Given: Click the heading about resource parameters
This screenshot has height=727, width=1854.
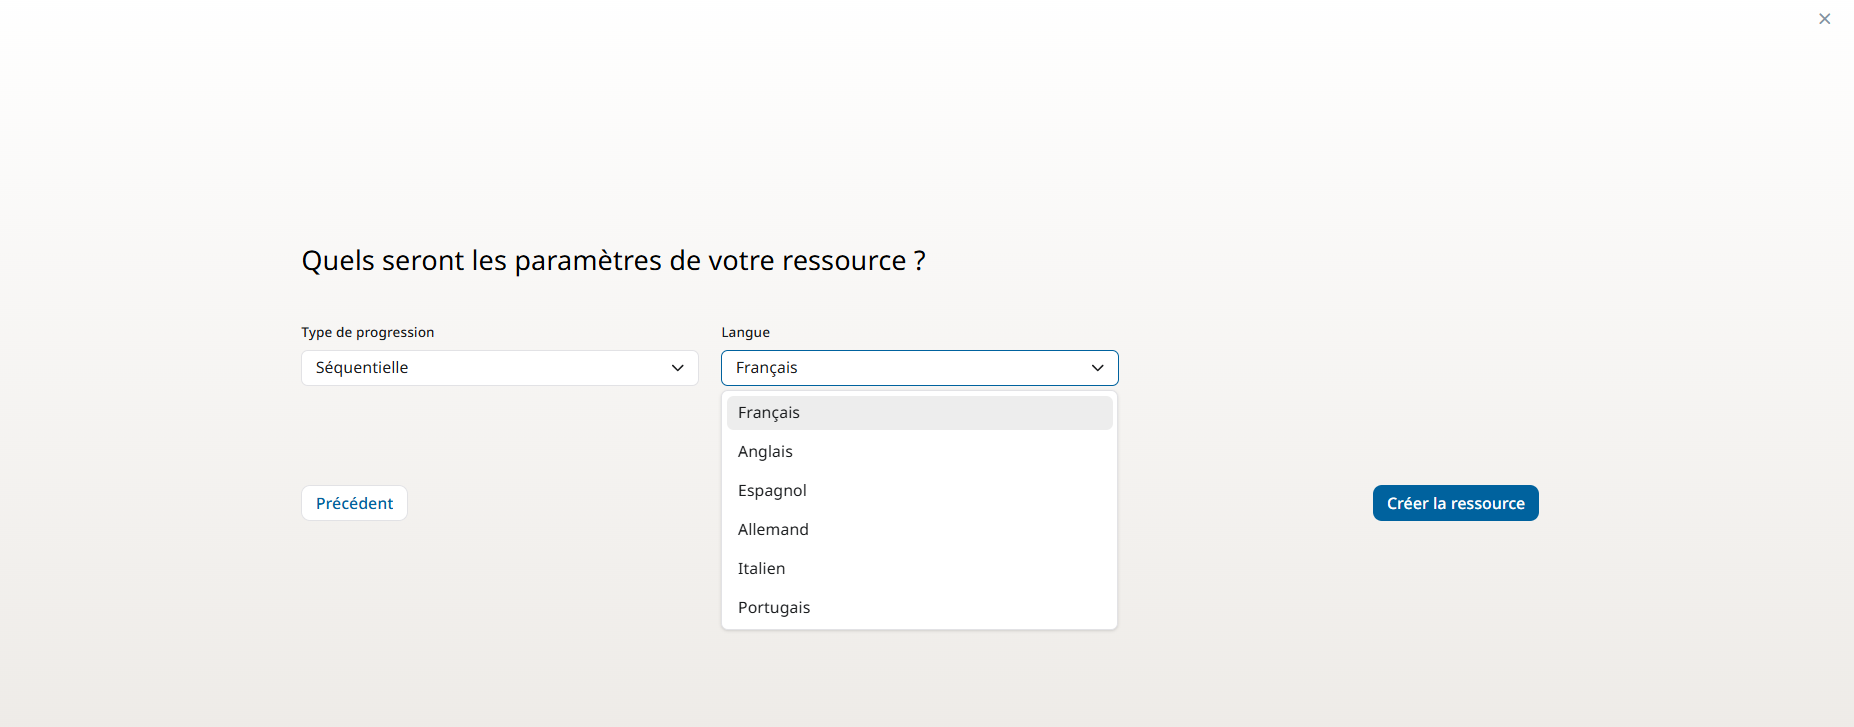Looking at the screenshot, I should coord(613,261).
